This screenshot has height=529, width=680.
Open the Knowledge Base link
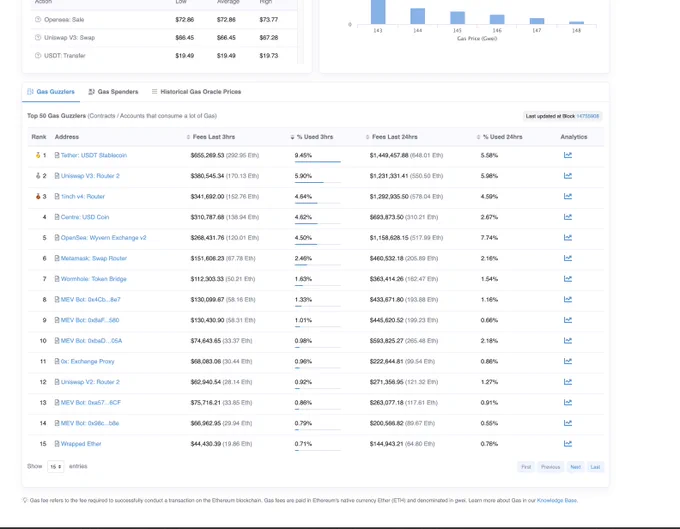[557, 500]
